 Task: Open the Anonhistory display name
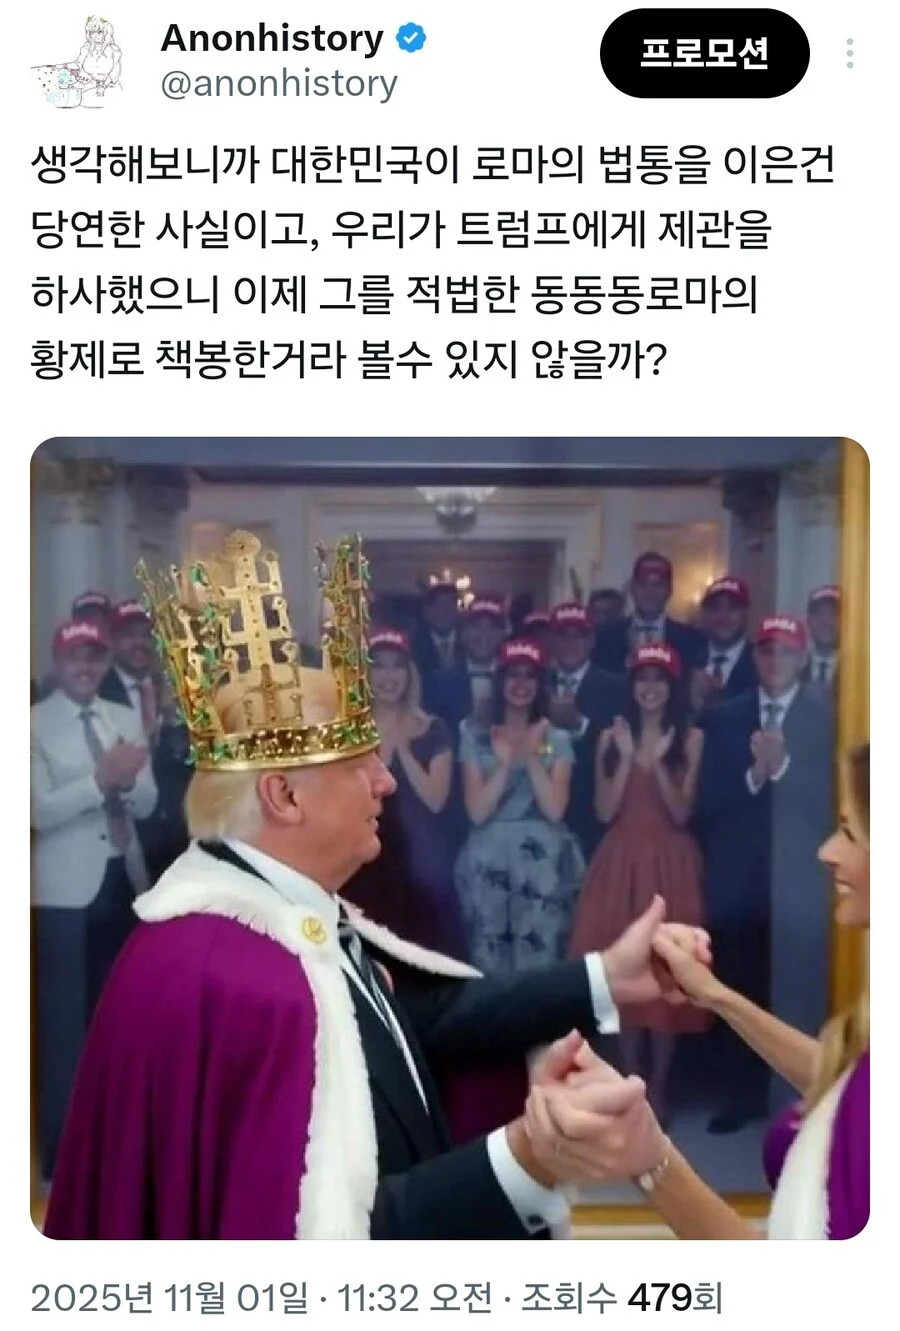tap(272, 38)
